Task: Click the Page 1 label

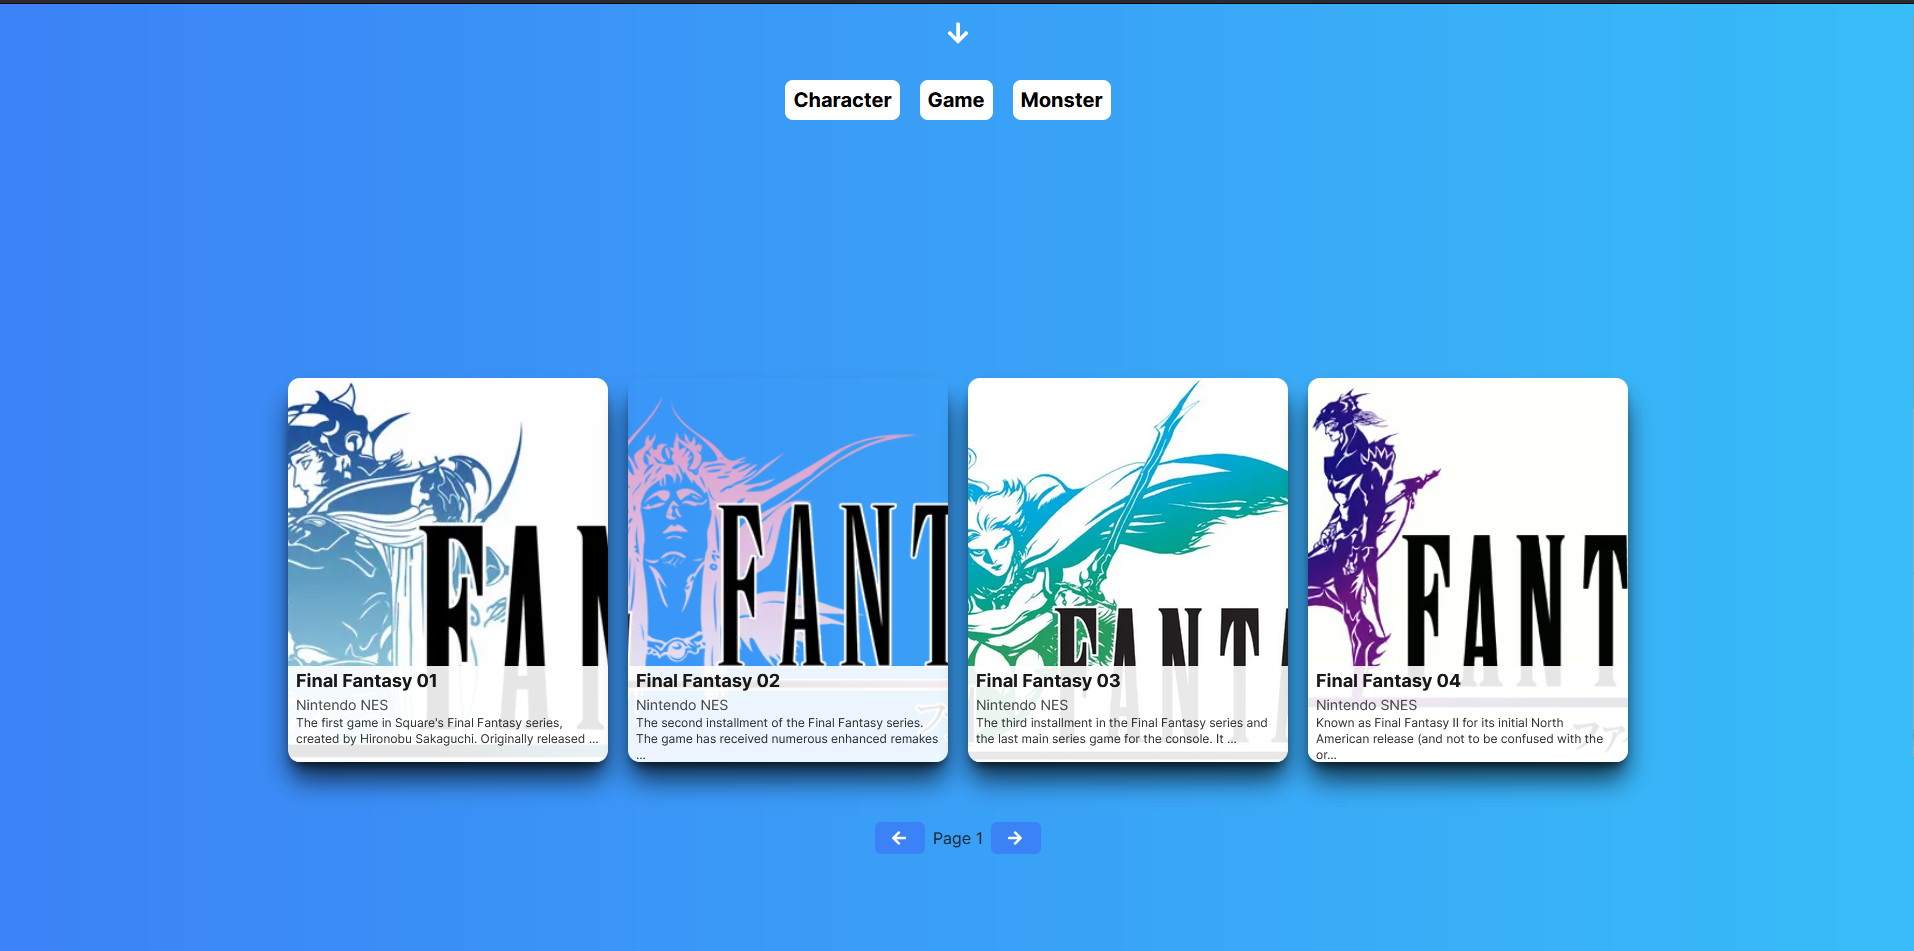Action: (x=957, y=838)
